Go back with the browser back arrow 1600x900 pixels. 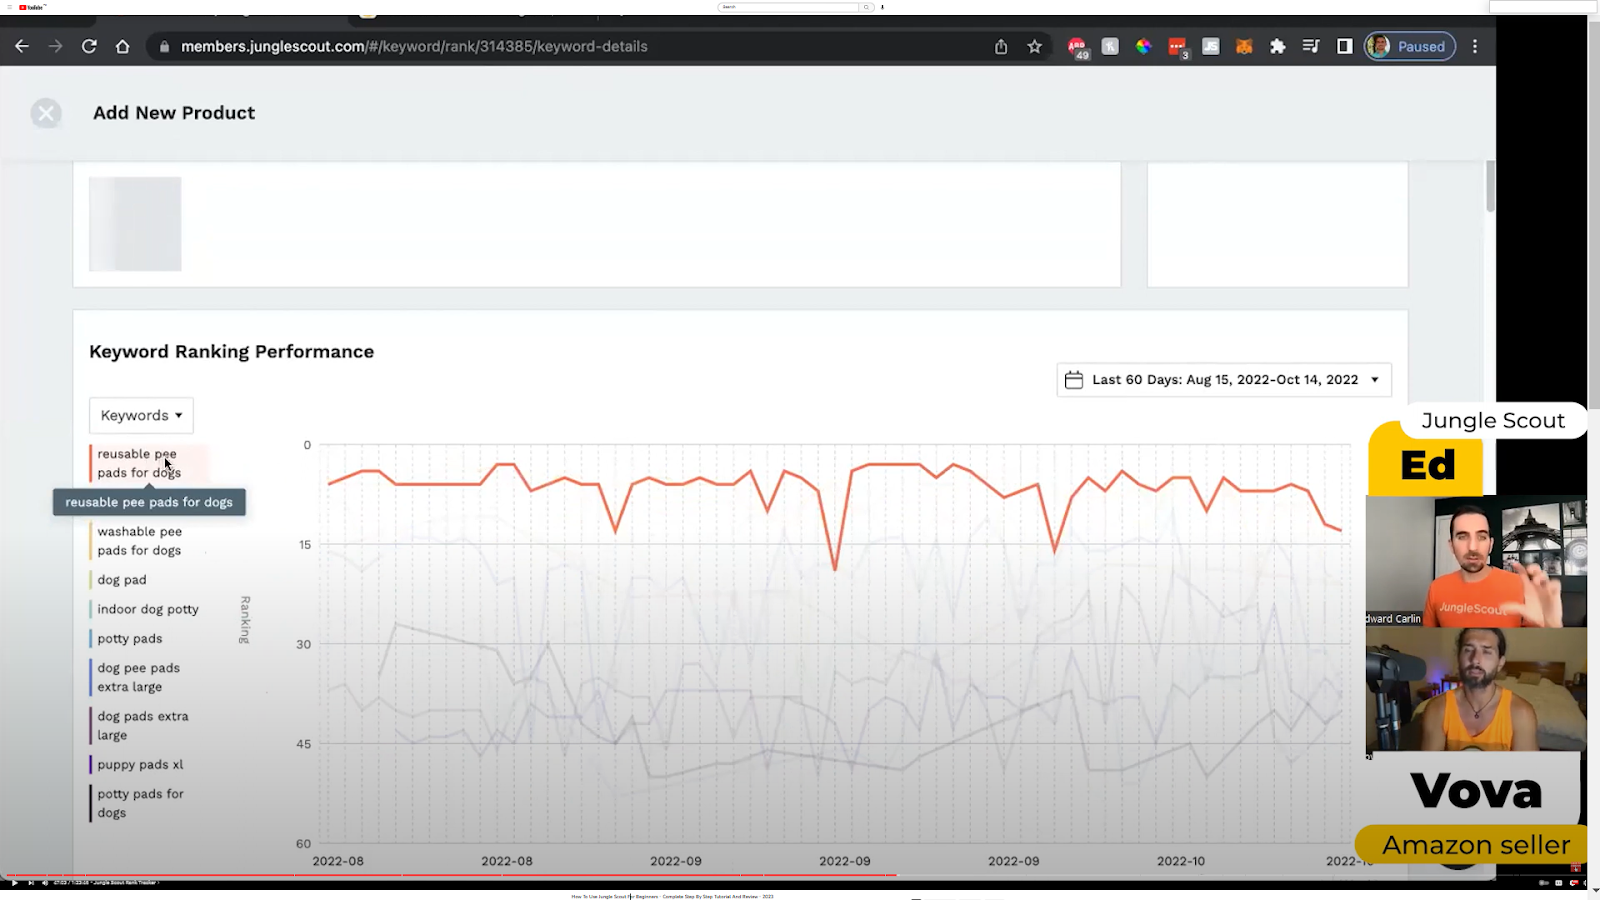pyautogui.click(x=22, y=46)
